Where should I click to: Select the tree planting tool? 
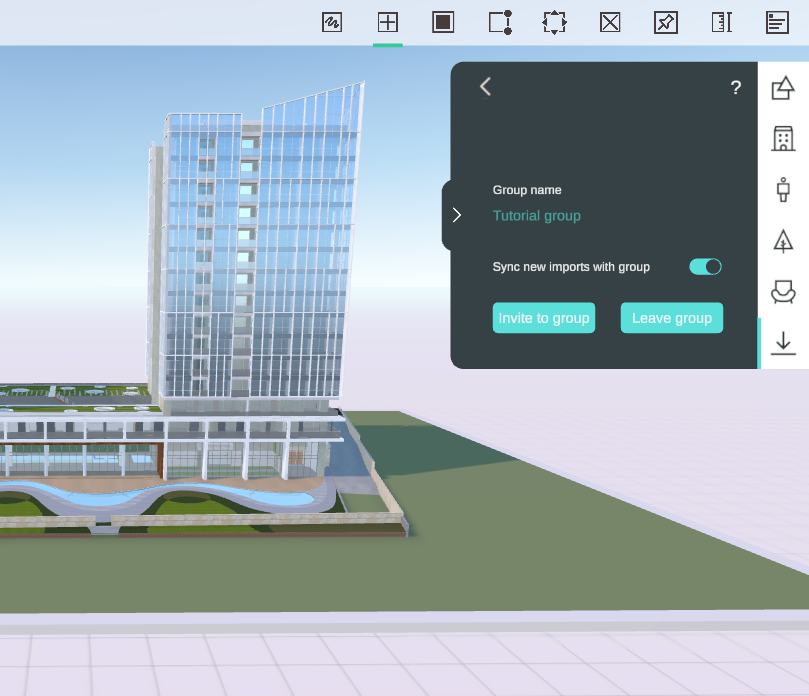tap(783, 240)
